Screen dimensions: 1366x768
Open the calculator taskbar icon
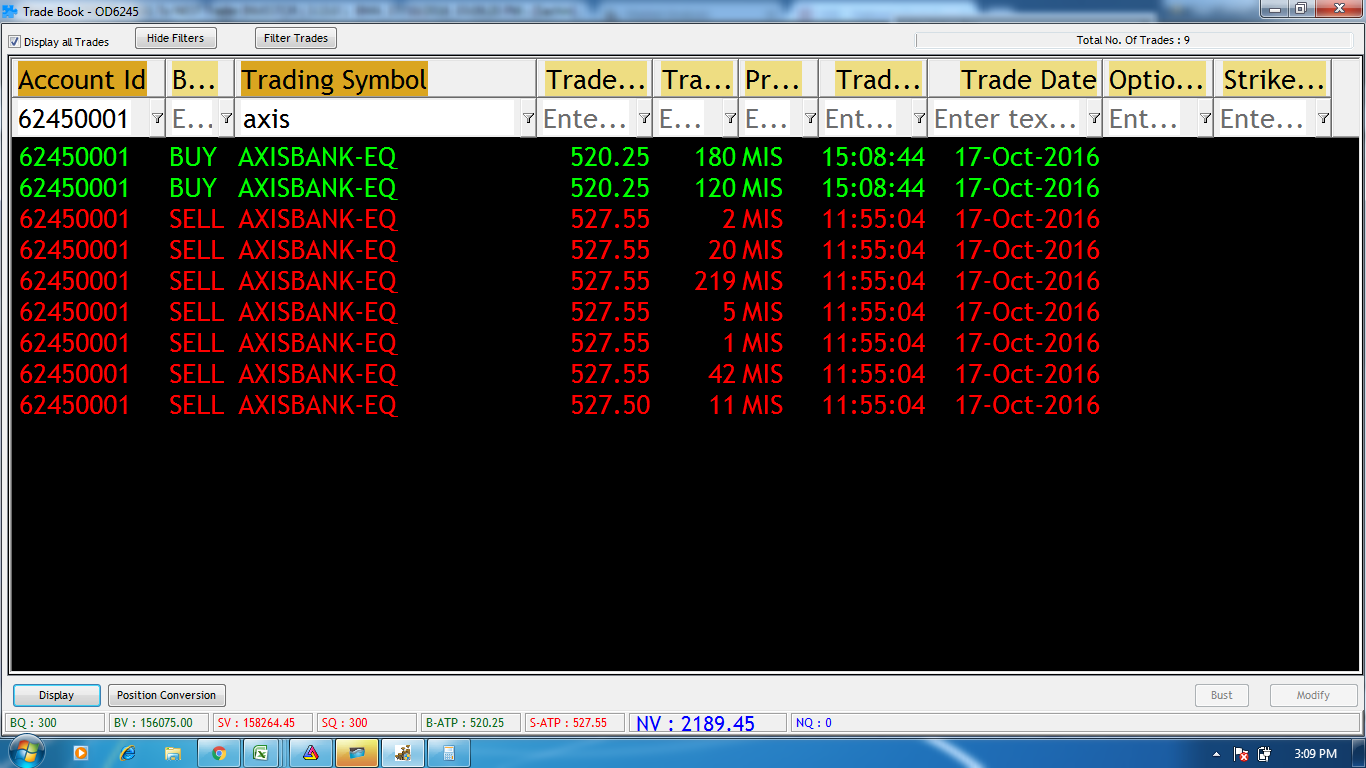click(x=449, y=753)
